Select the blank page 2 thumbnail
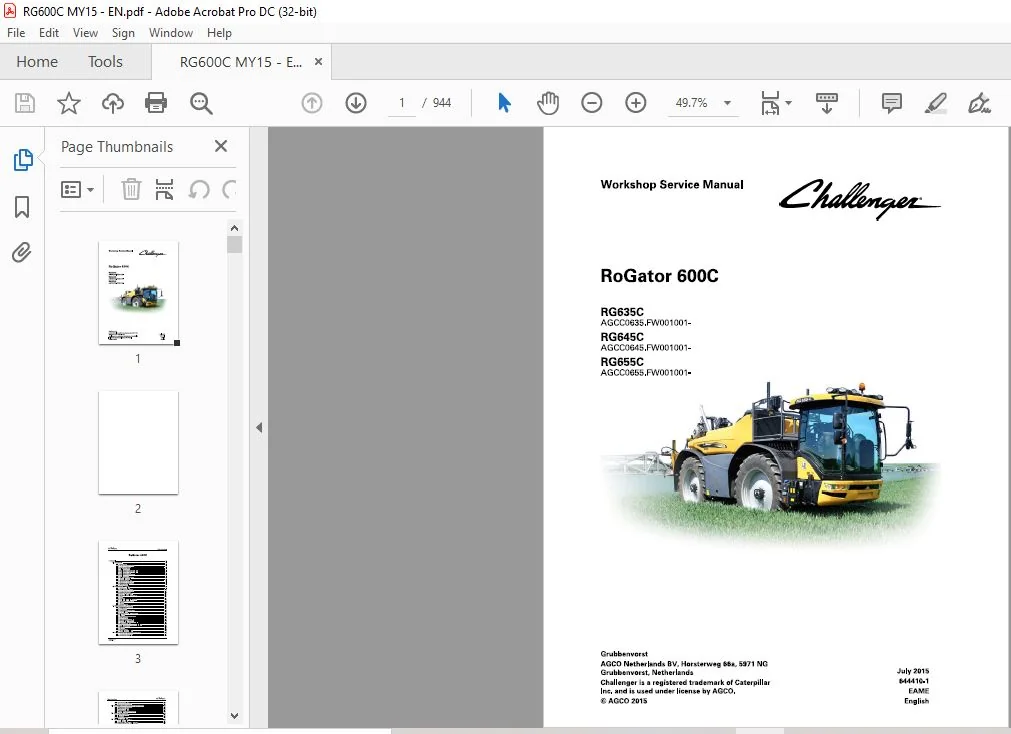 [x=138, y=442]
